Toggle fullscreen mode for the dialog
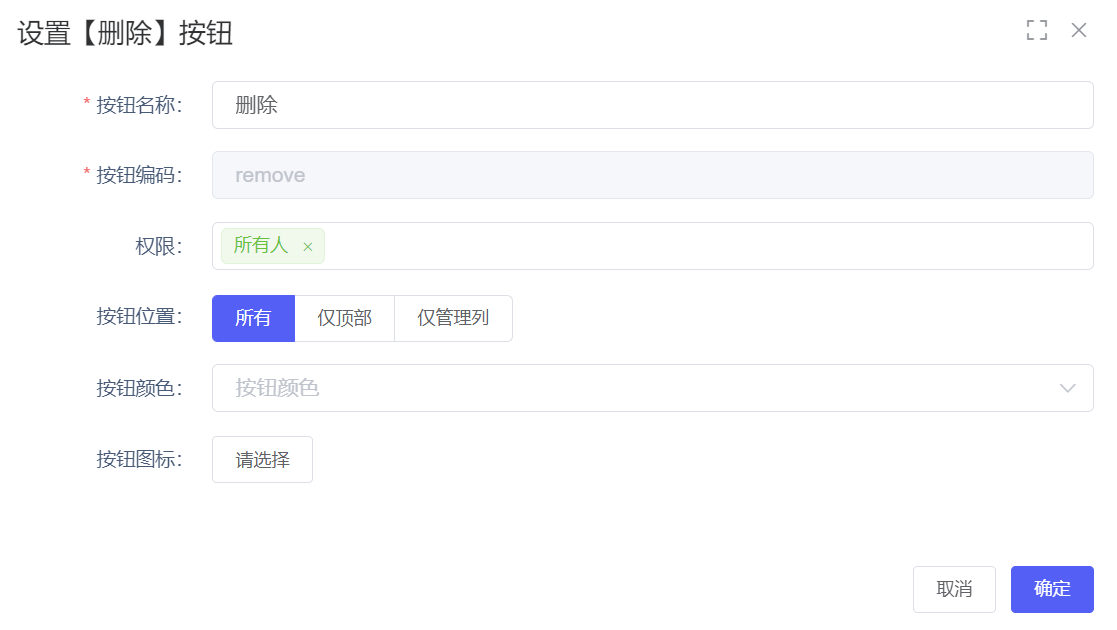This screenshot has width=1117, height=630. pos(1037,30)
